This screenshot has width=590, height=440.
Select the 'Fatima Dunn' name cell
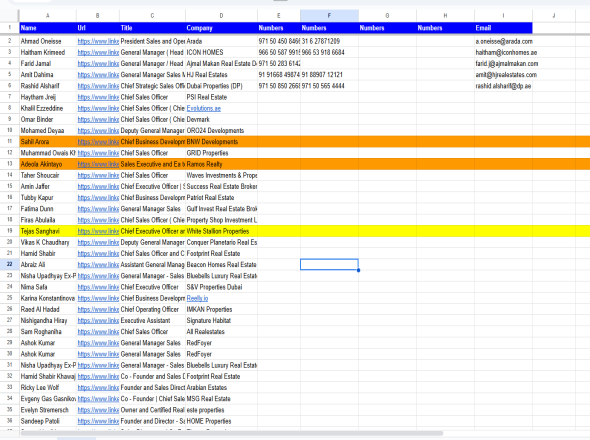[48, 209]
